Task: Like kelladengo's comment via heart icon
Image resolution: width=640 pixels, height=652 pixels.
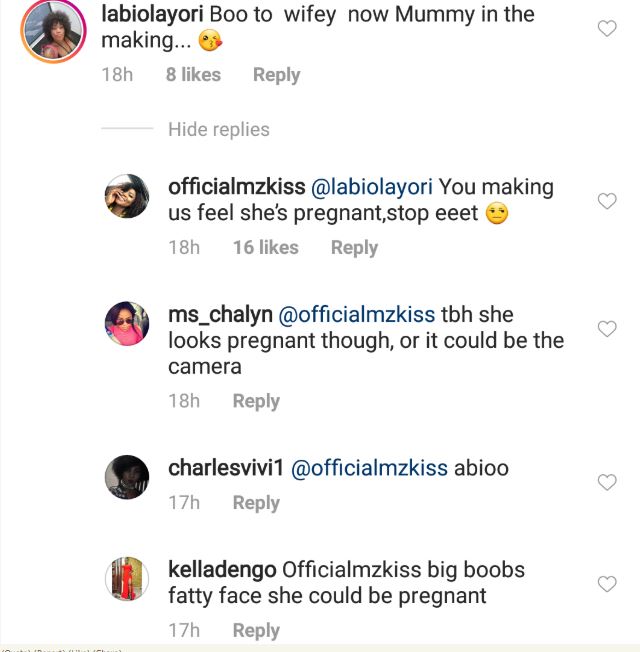Action: (606, 584)
